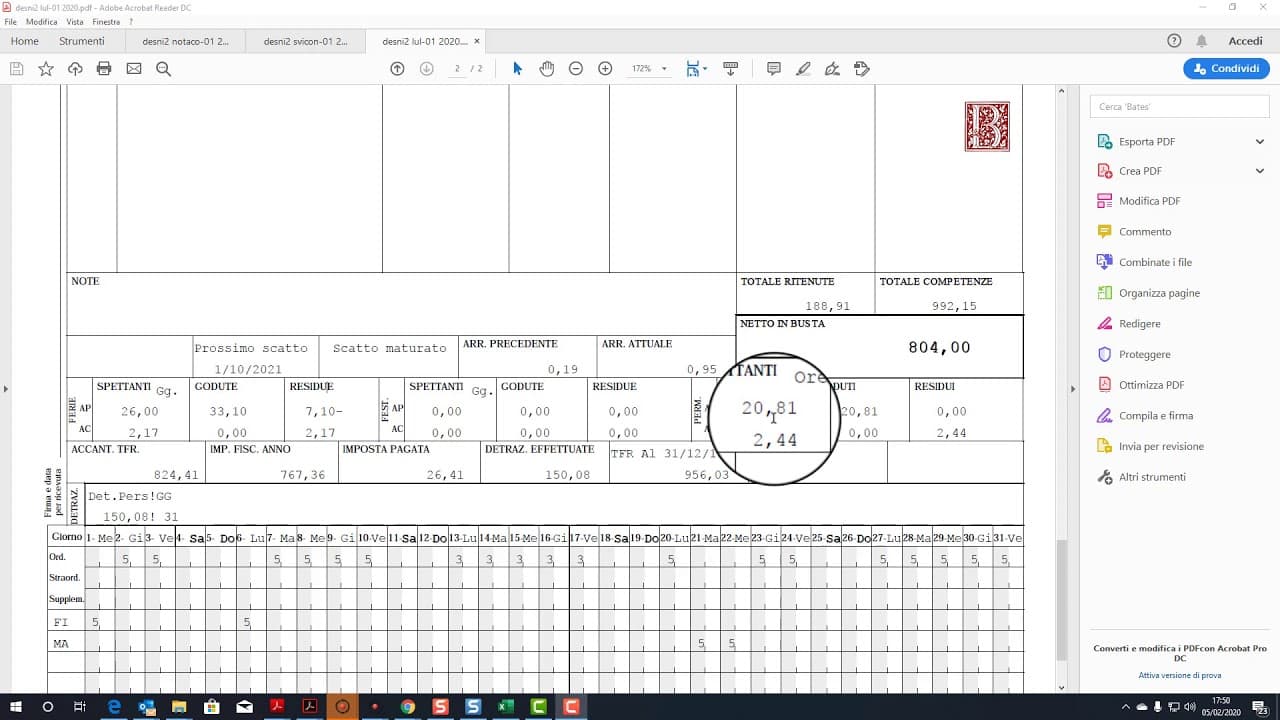
Task: Expand the Crea PDF chevron
Action: tap(1260, 171)
